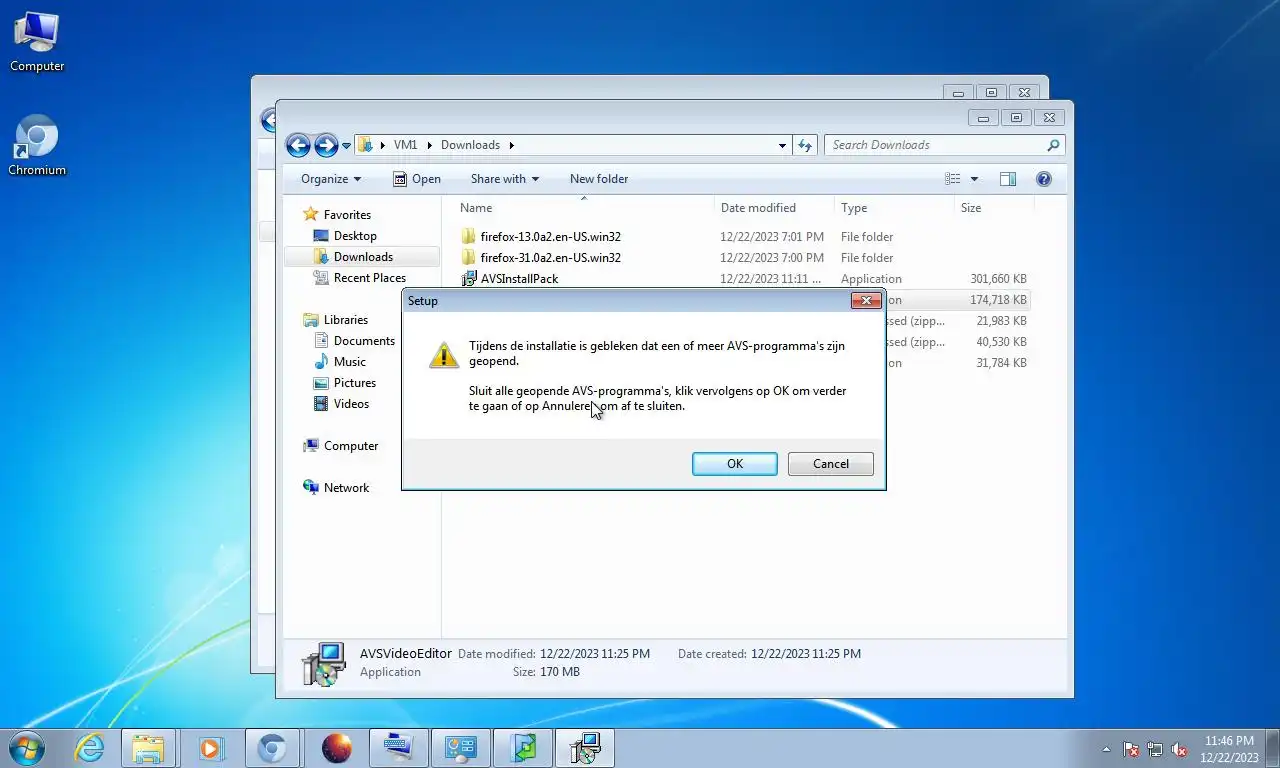Create a New folder
The height and width of the screenshot is (768, 1280).
[599, 179]
